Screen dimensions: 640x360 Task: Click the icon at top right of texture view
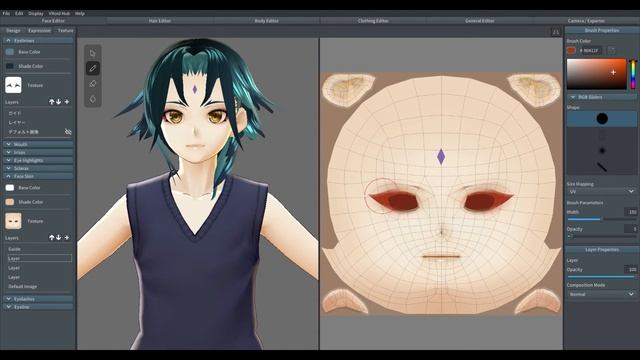pos(556,32)
